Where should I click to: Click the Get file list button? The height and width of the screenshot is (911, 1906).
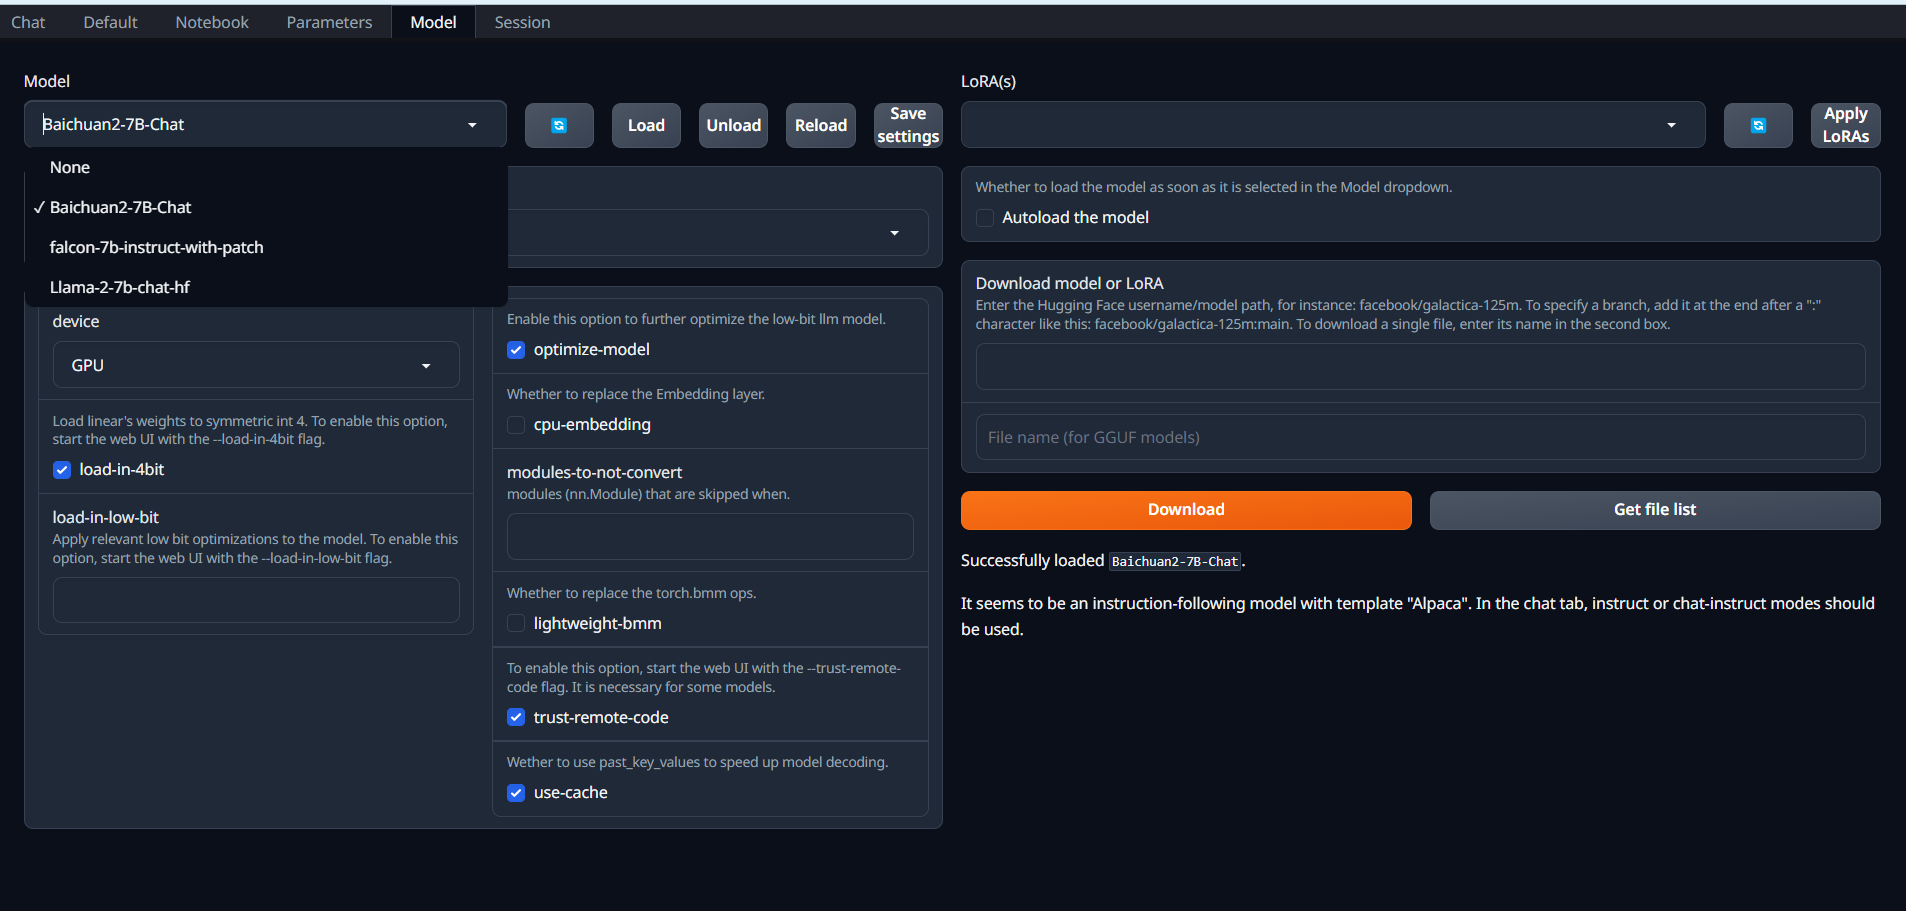point(1654,510)
